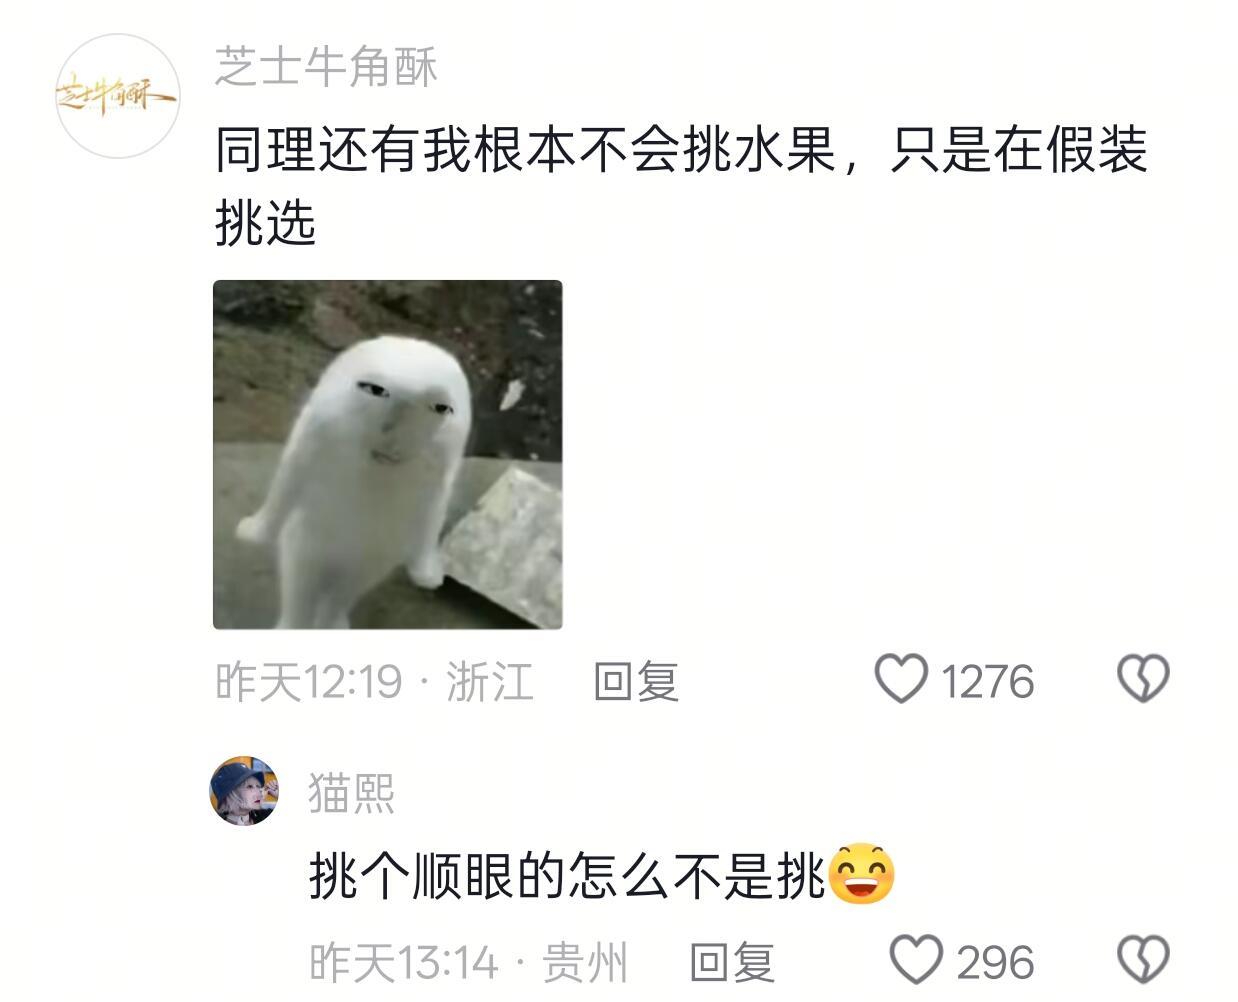Screen dimensions: 1238x1002
Task: Open 猫熙 profile avatar
Action: tap(244, 790)
